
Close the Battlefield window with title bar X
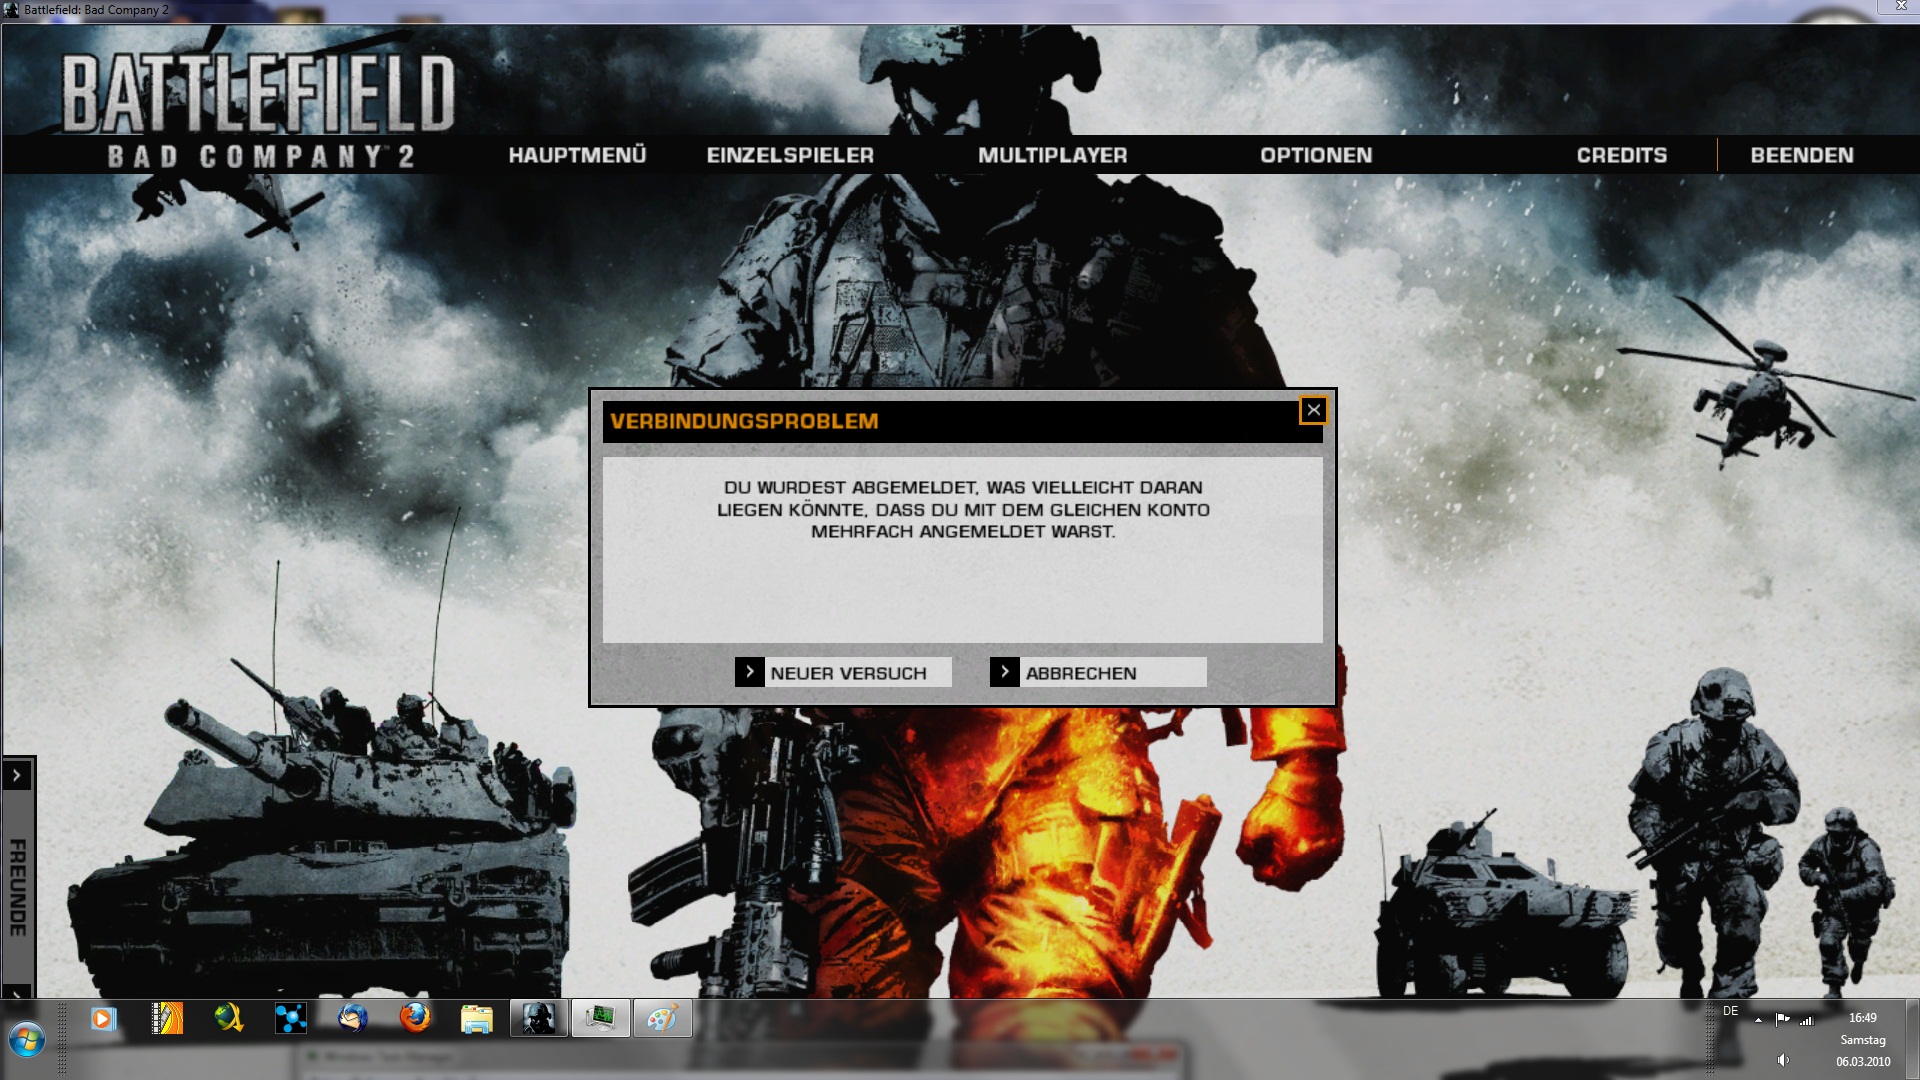coord(1901,6)
